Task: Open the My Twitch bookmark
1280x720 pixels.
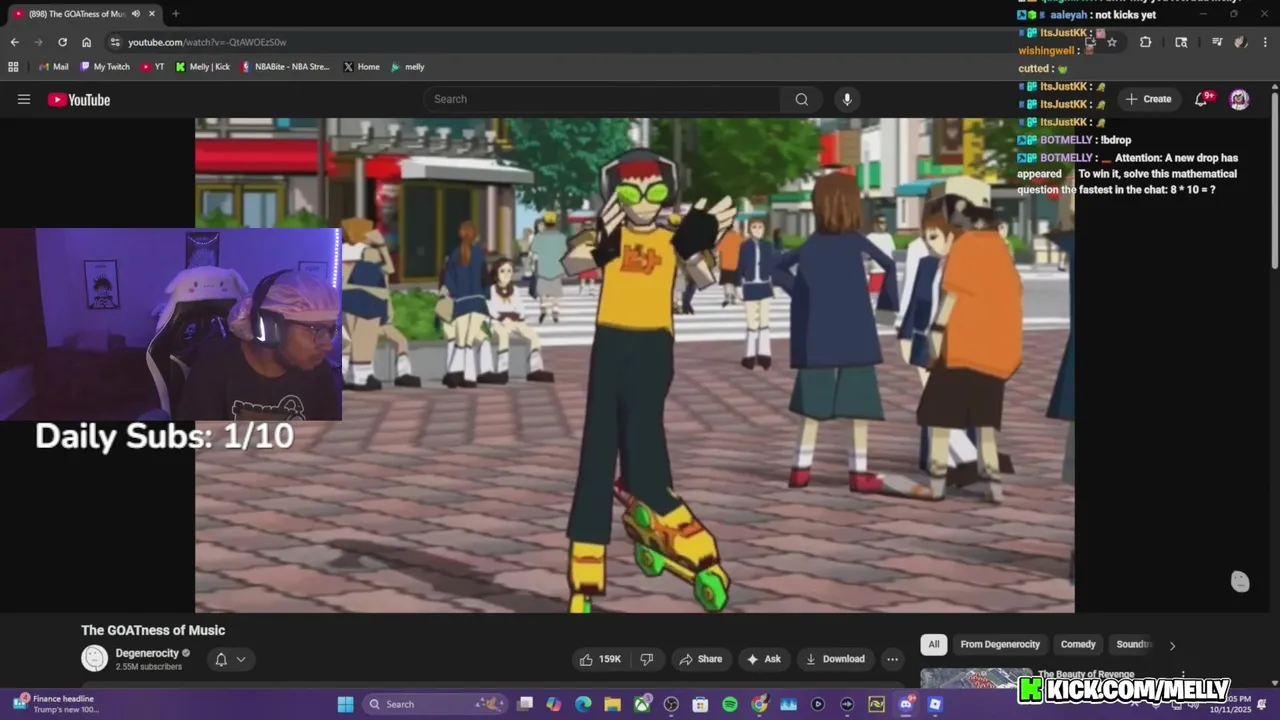Action: (x=105, y=67)
